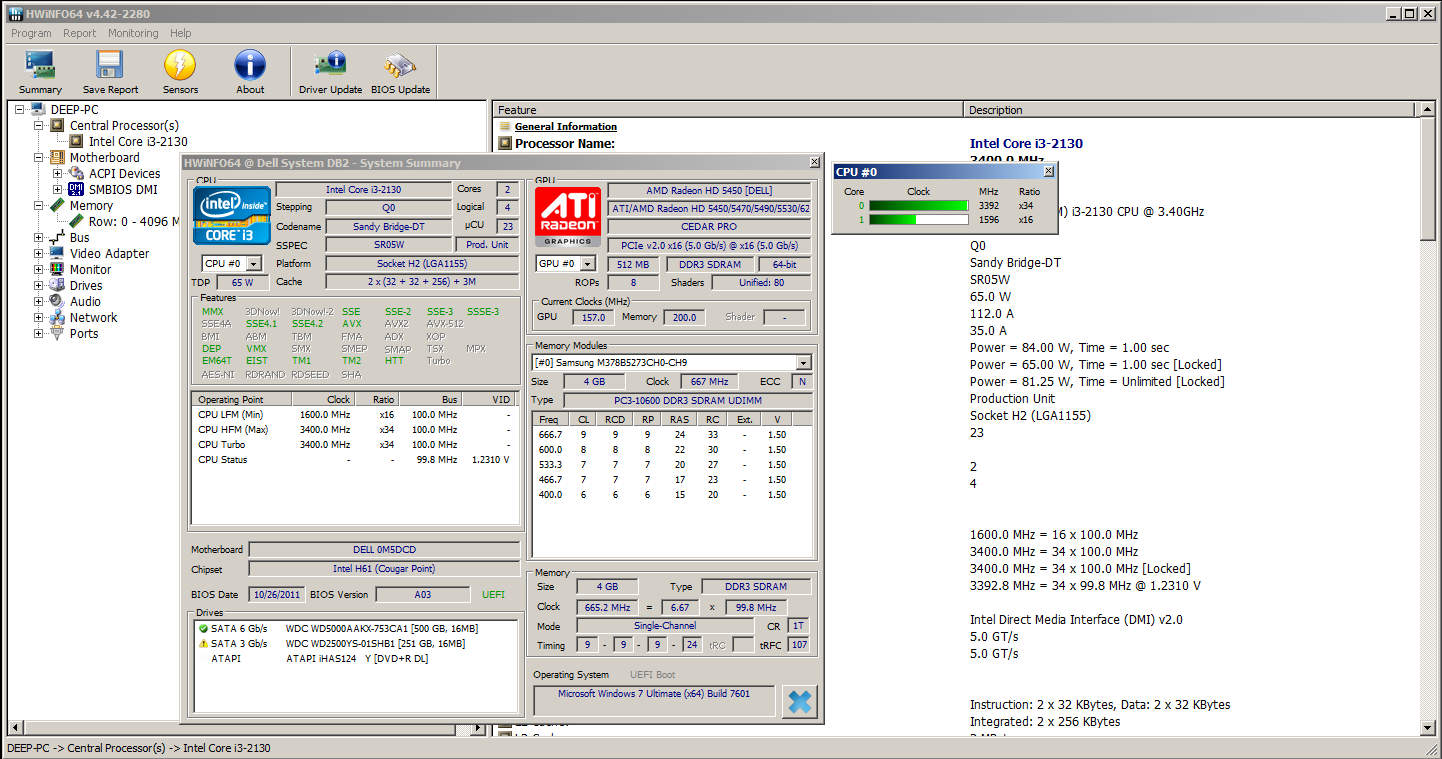Image resolution: width=1442 pixels, height=759 pixels.
Task: Click green check icon on SATA 6 Gb/s drive
Action: tap(203, 629)
